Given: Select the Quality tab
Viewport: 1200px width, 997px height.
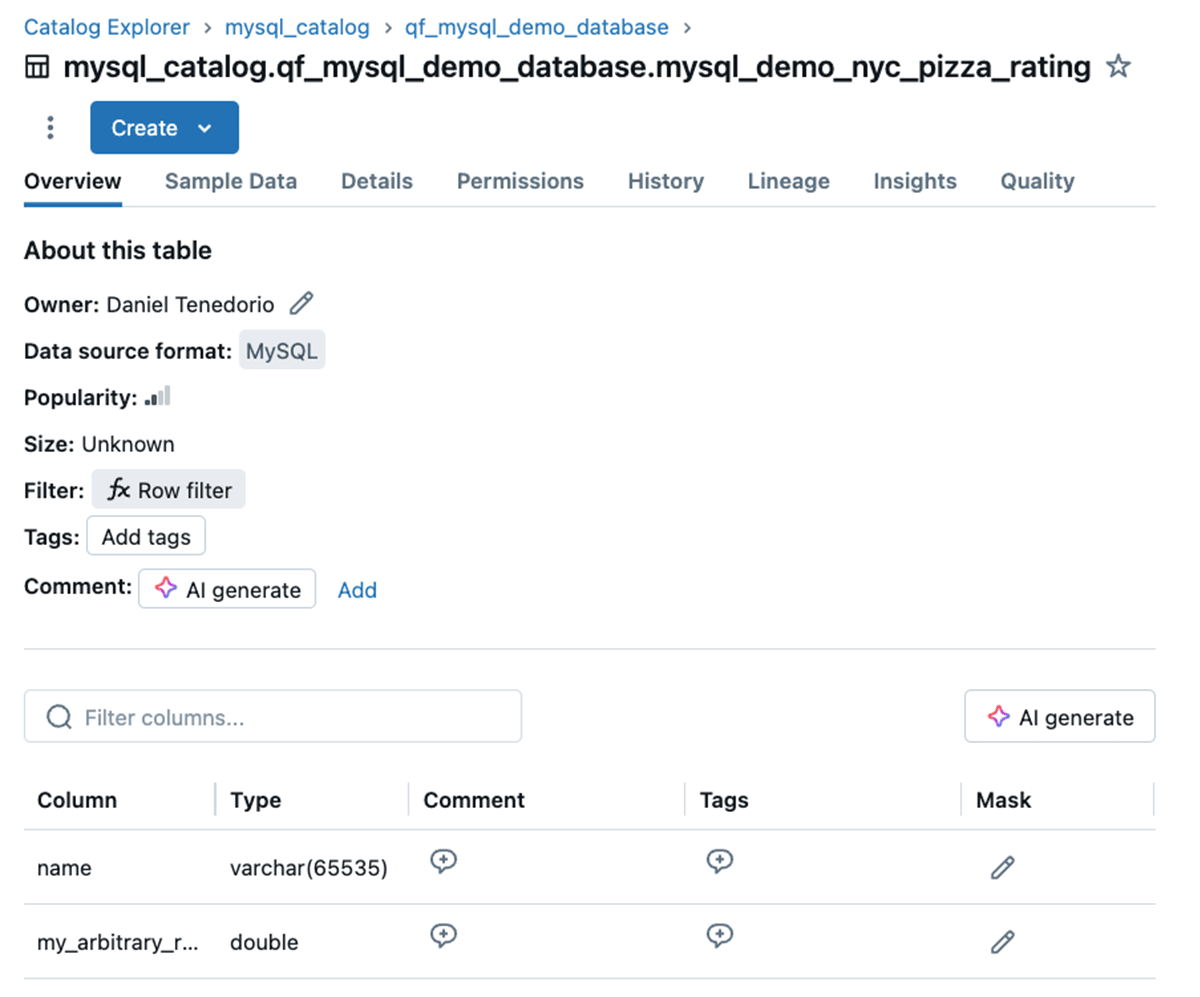Looking at the screenshot, I should pos(1036,181).
